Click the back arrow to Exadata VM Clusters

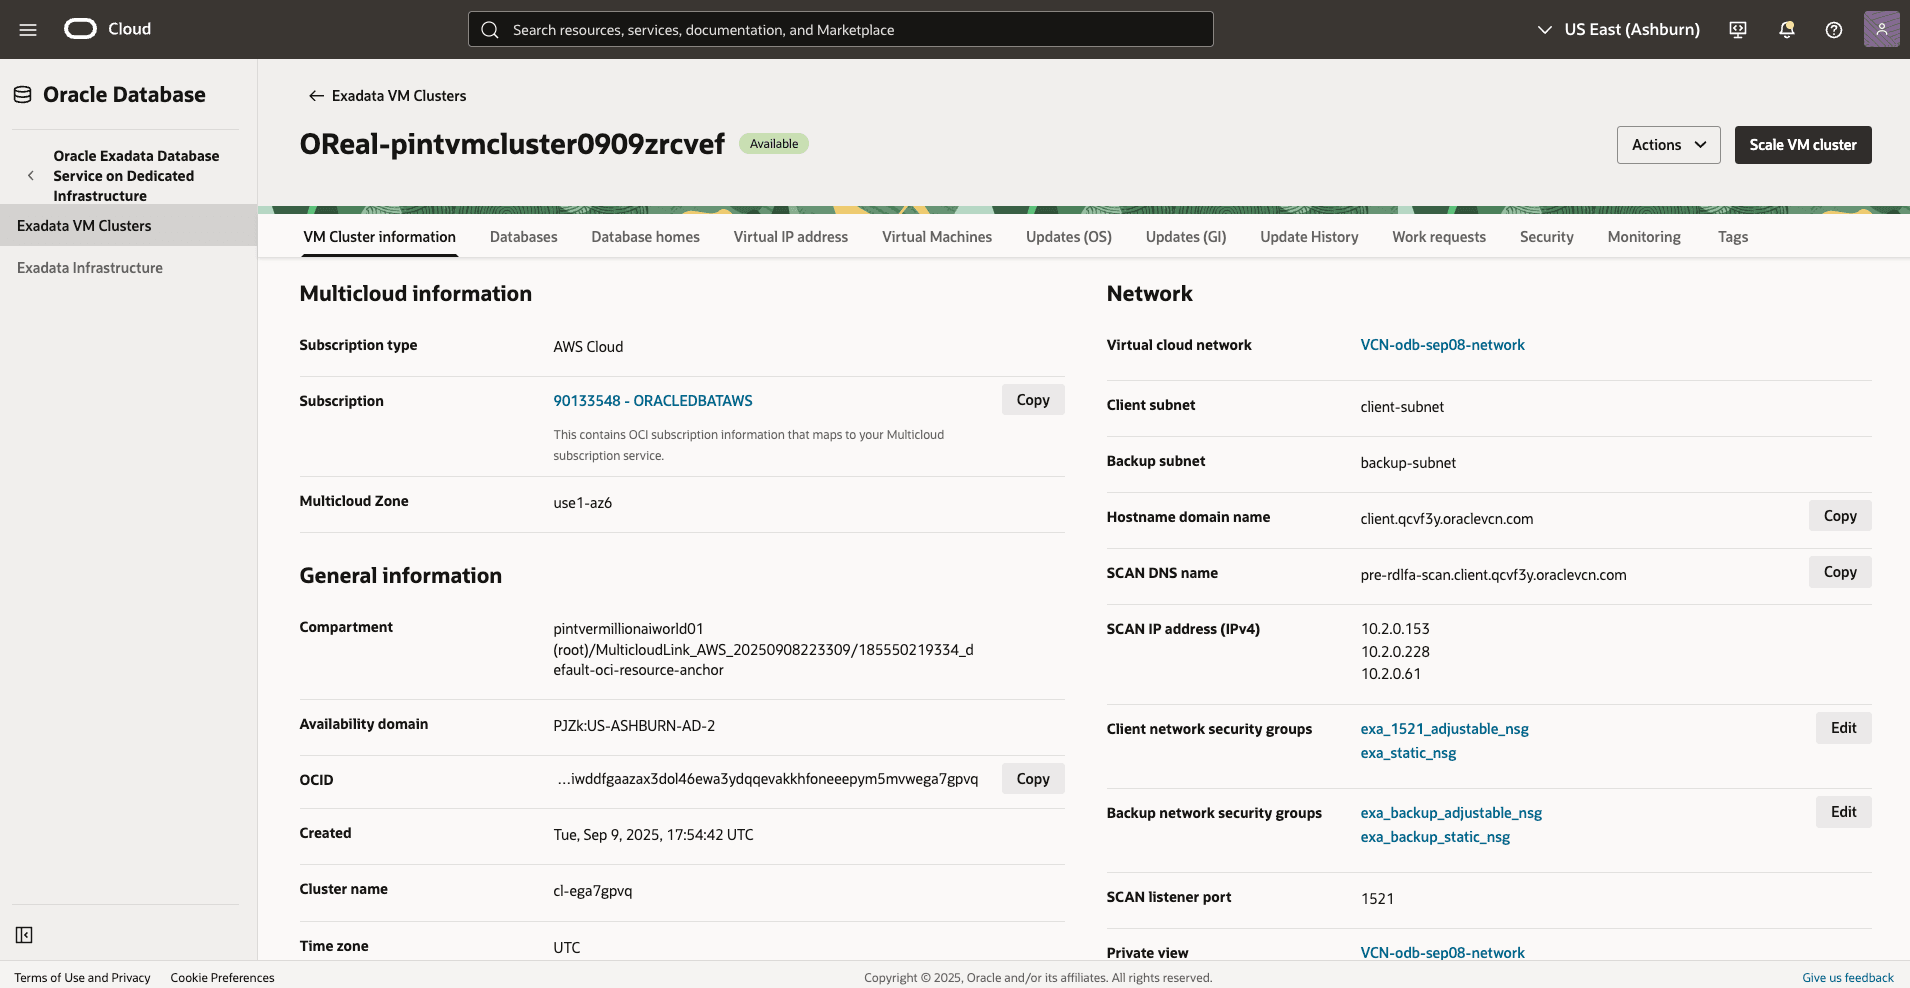click(x=315, y=95)
